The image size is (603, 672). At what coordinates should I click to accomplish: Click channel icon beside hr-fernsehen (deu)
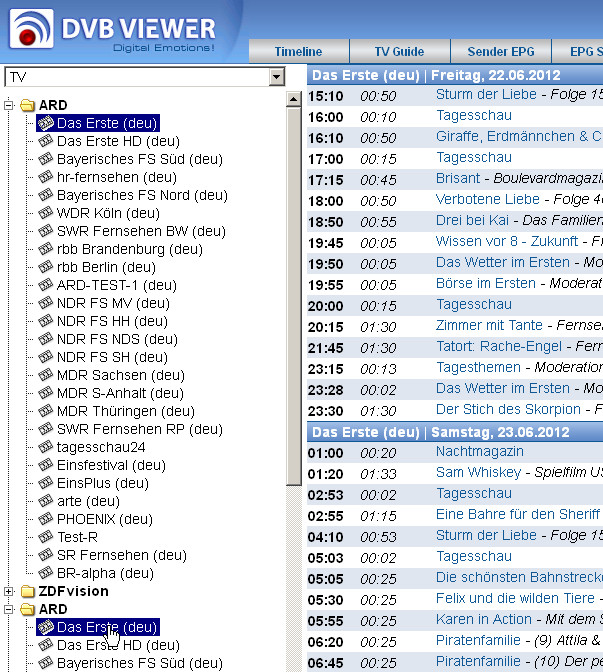click(45, 177)
